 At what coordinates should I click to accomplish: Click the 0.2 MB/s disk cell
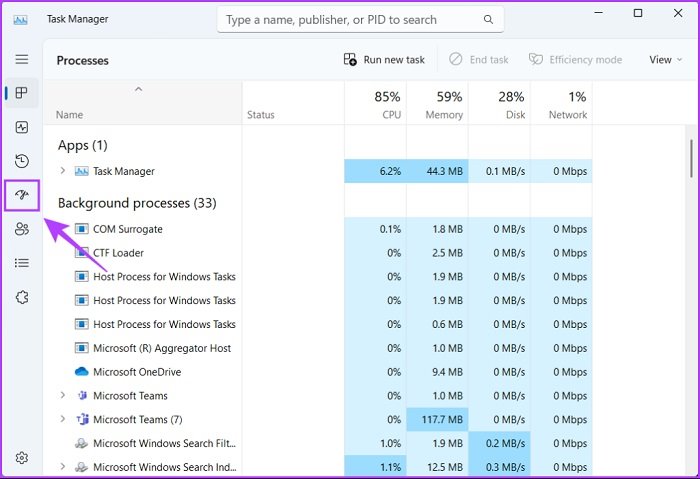[x=499, y=443]
